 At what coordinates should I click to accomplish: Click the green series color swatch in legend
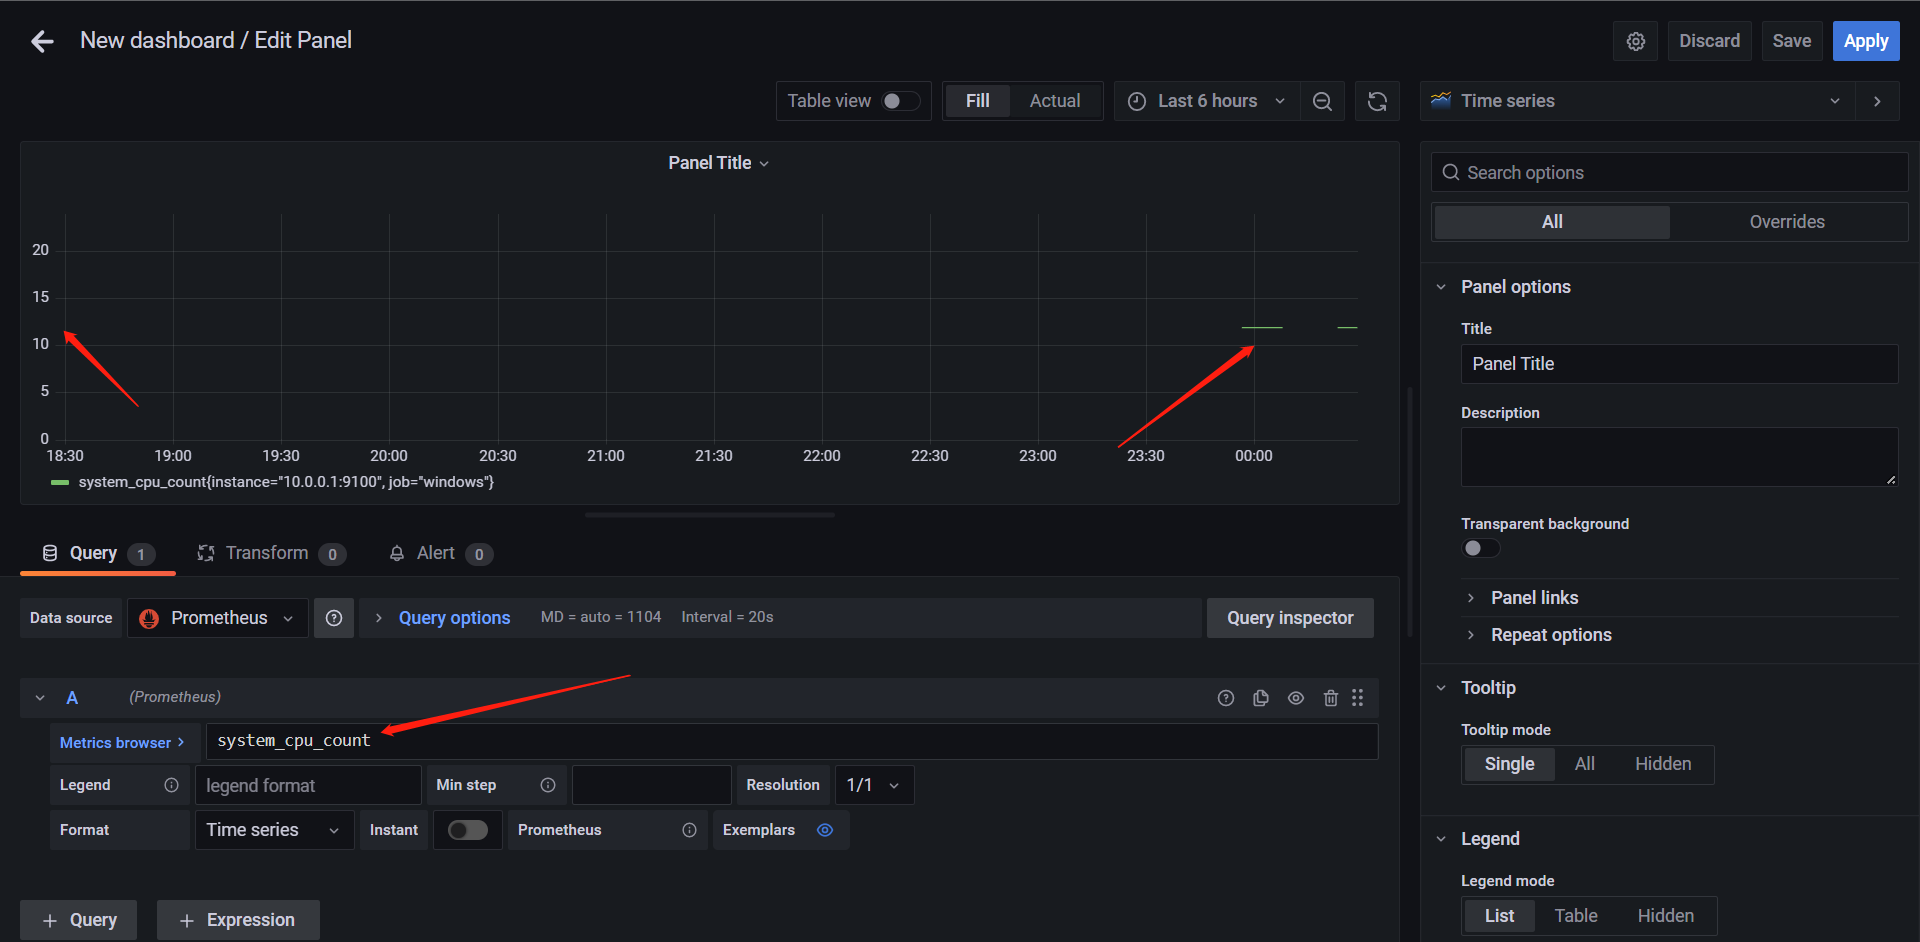(x=60, y=483)
